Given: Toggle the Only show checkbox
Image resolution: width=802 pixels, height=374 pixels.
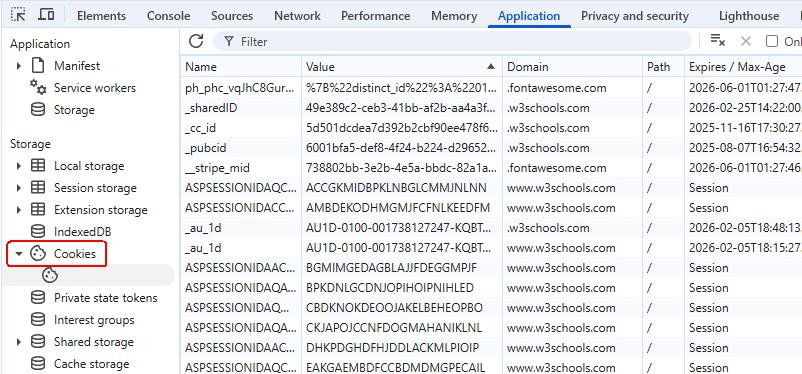Looking at the screenshot, I should (772, 41).
